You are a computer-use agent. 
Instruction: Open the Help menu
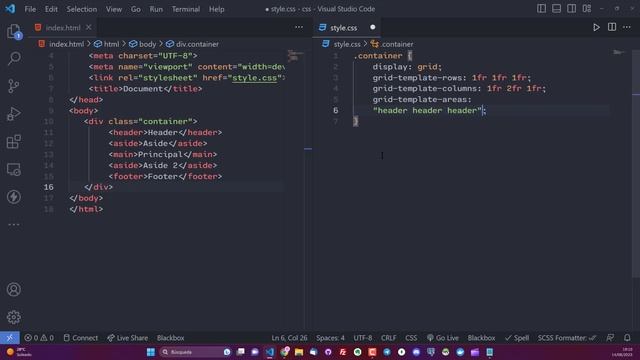[217, 9]
